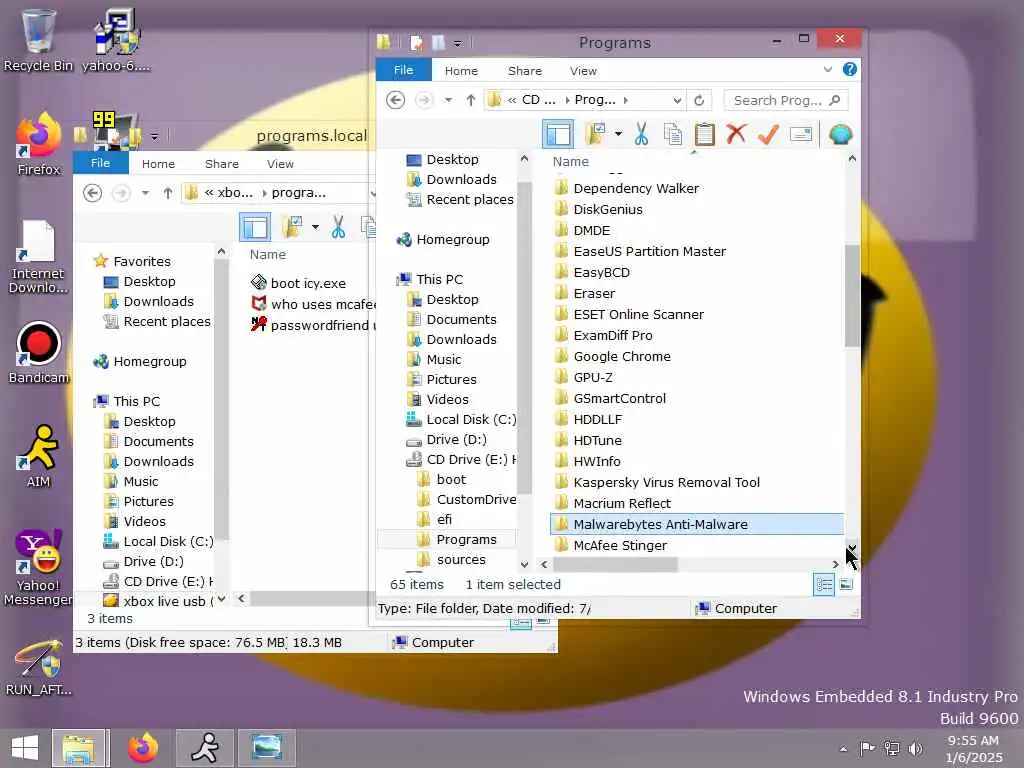
Task: Click Search Prog... input field
Action: tap(786, 100)
